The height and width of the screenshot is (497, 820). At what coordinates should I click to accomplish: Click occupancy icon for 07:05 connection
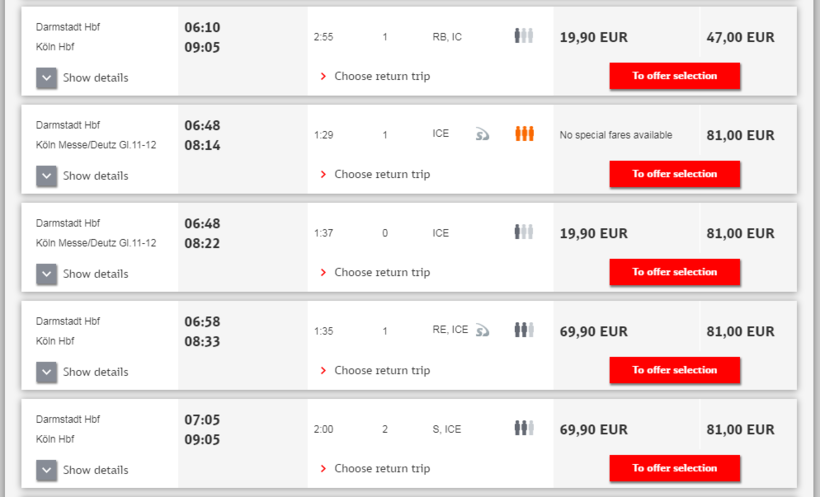tap(524, 428)
